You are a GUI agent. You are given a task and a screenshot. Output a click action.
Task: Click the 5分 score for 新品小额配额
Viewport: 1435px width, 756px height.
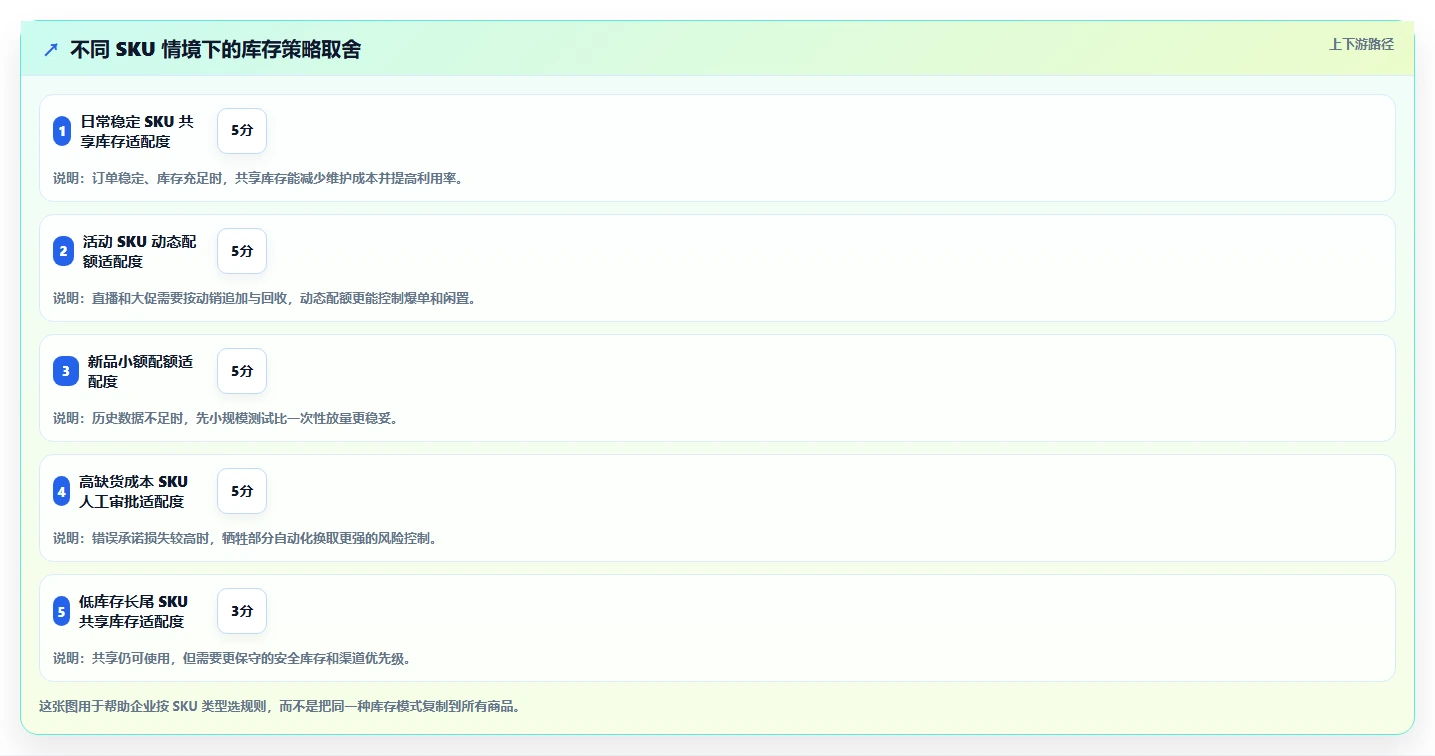point(242,371)
